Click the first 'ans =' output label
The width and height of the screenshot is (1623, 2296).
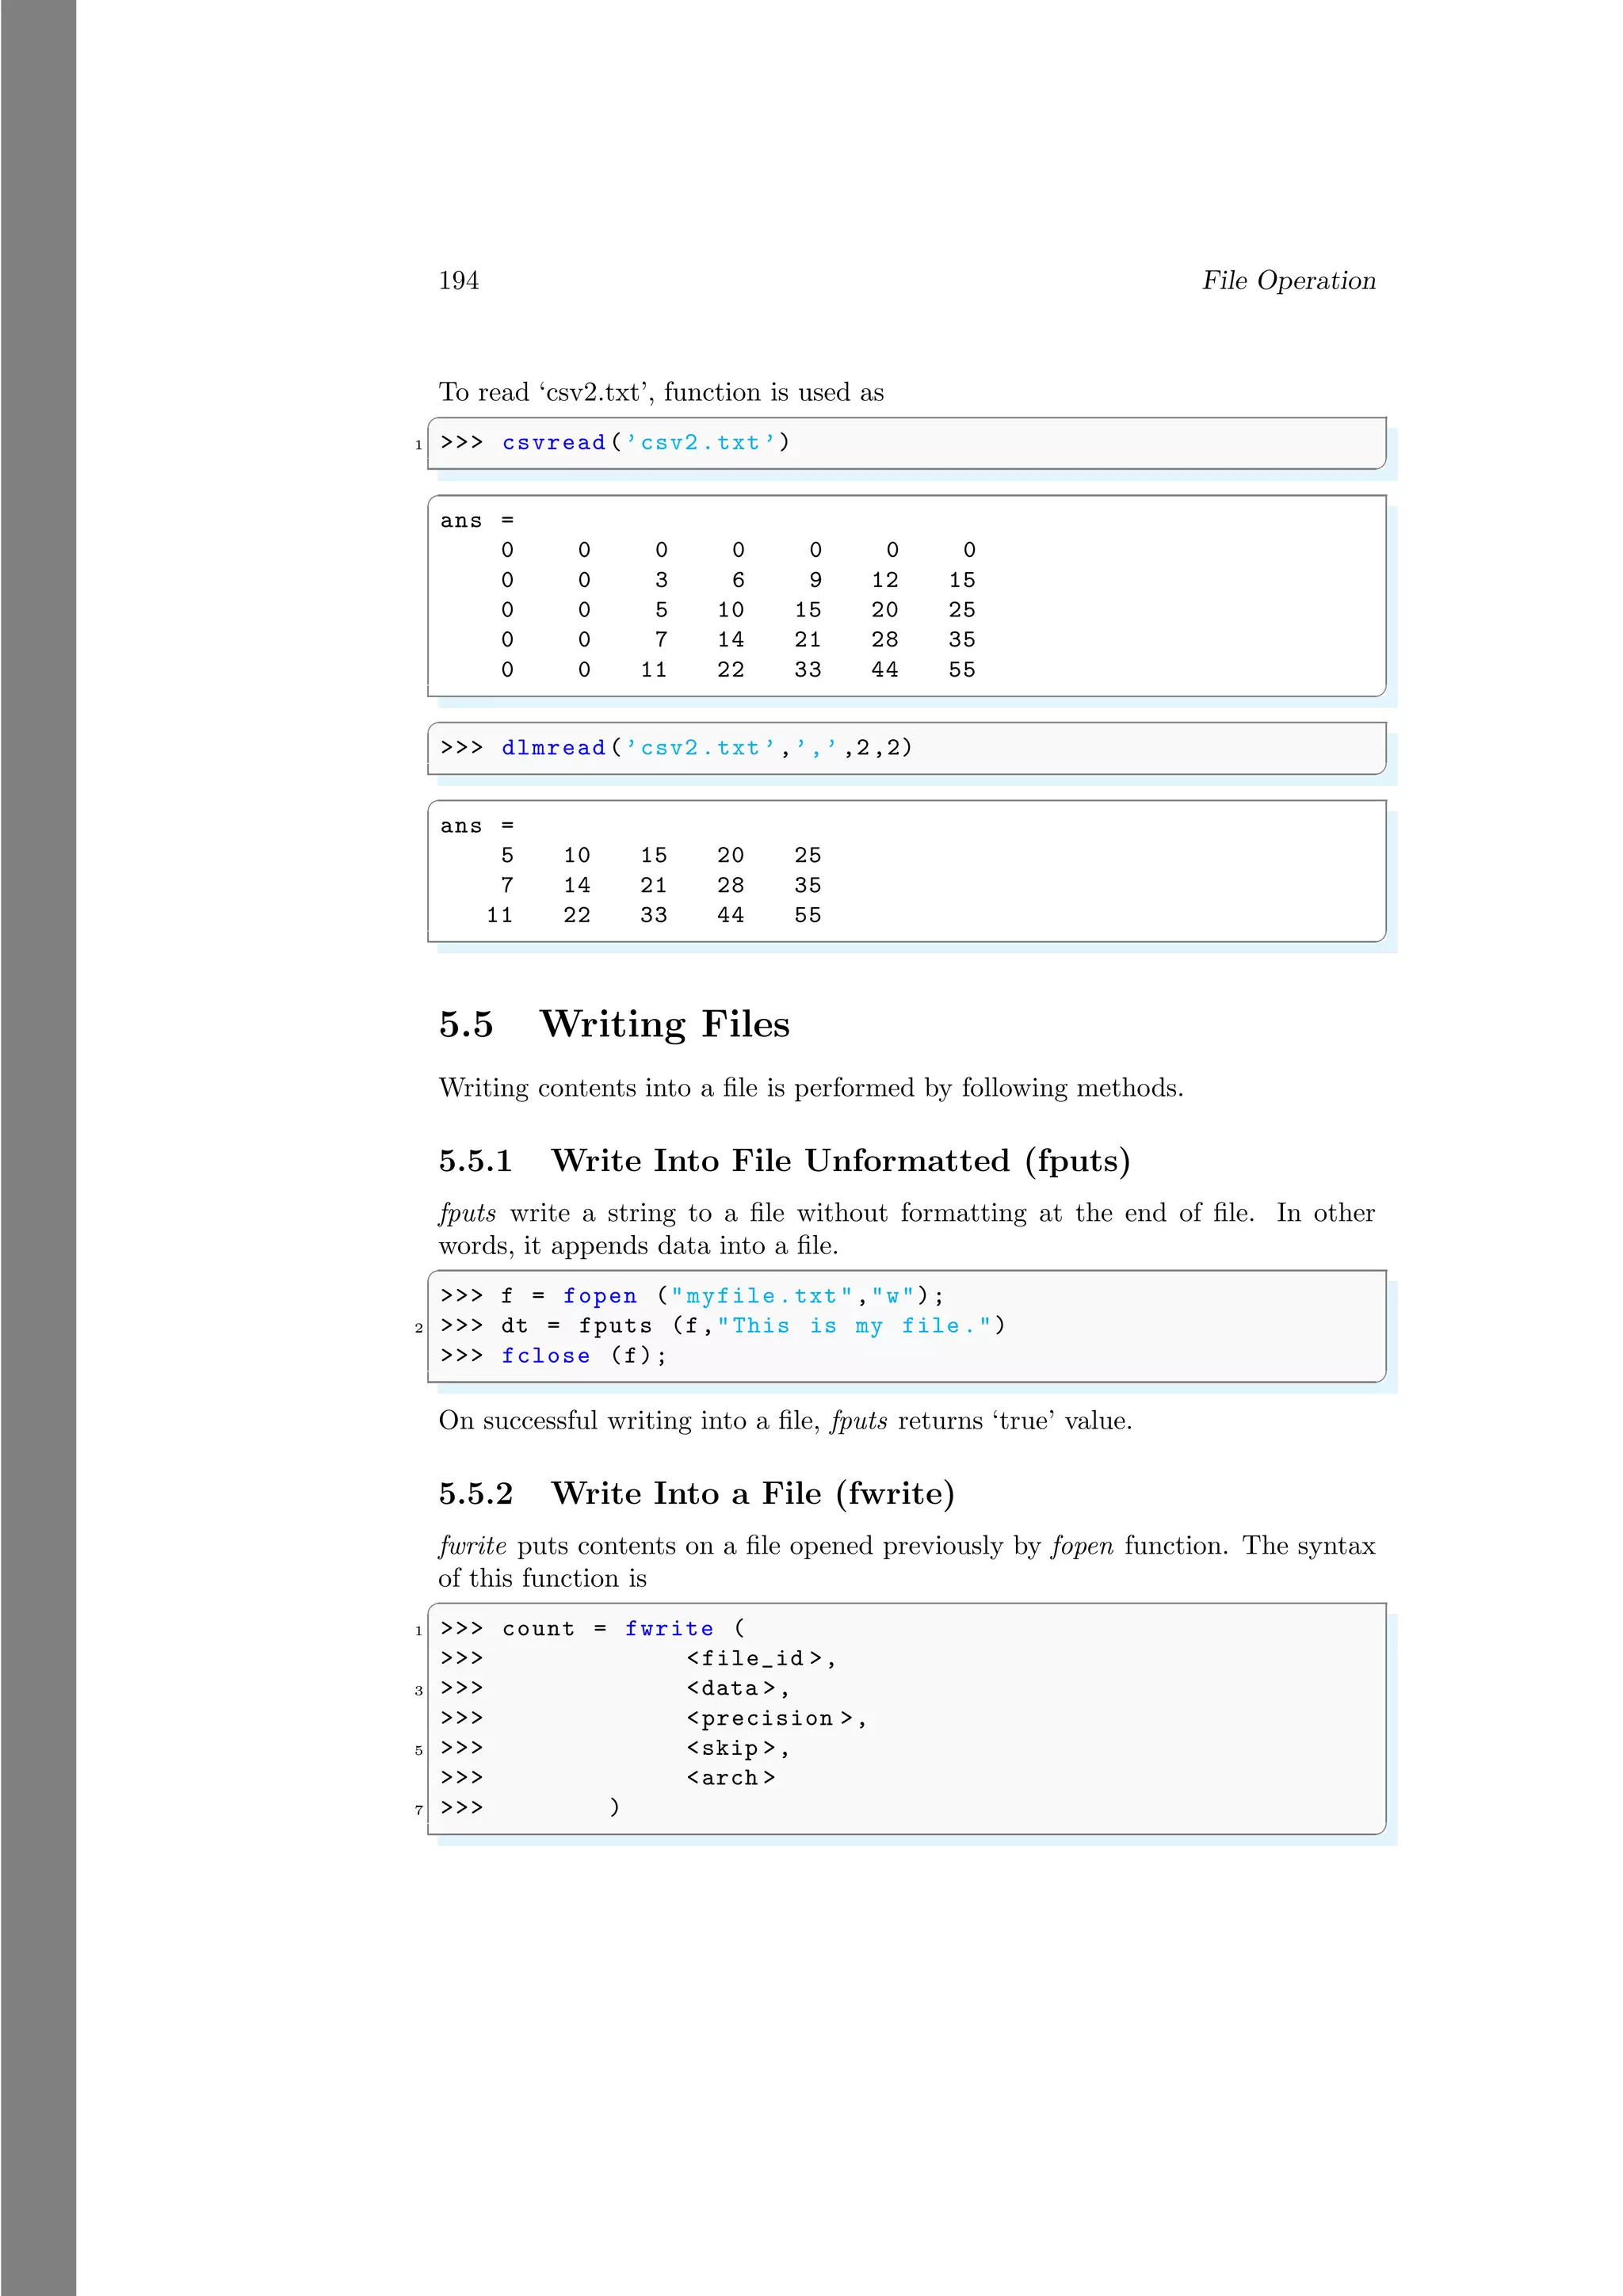[x=477, y=521]
